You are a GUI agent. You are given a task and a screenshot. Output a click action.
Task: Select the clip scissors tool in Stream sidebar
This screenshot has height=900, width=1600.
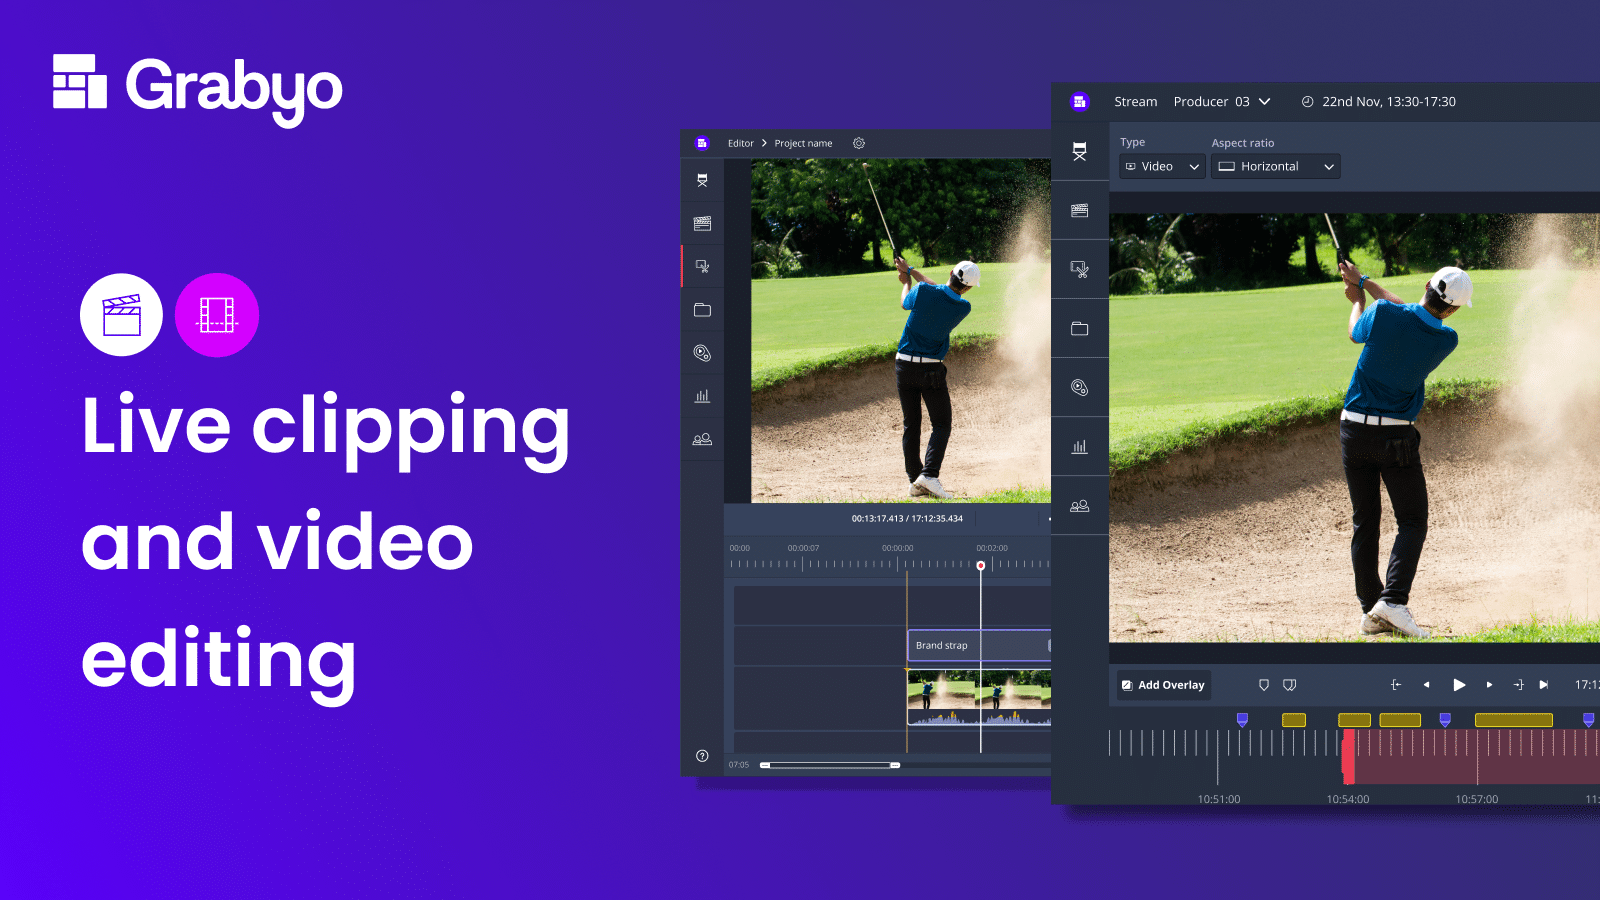click(x=1079, y=269)
